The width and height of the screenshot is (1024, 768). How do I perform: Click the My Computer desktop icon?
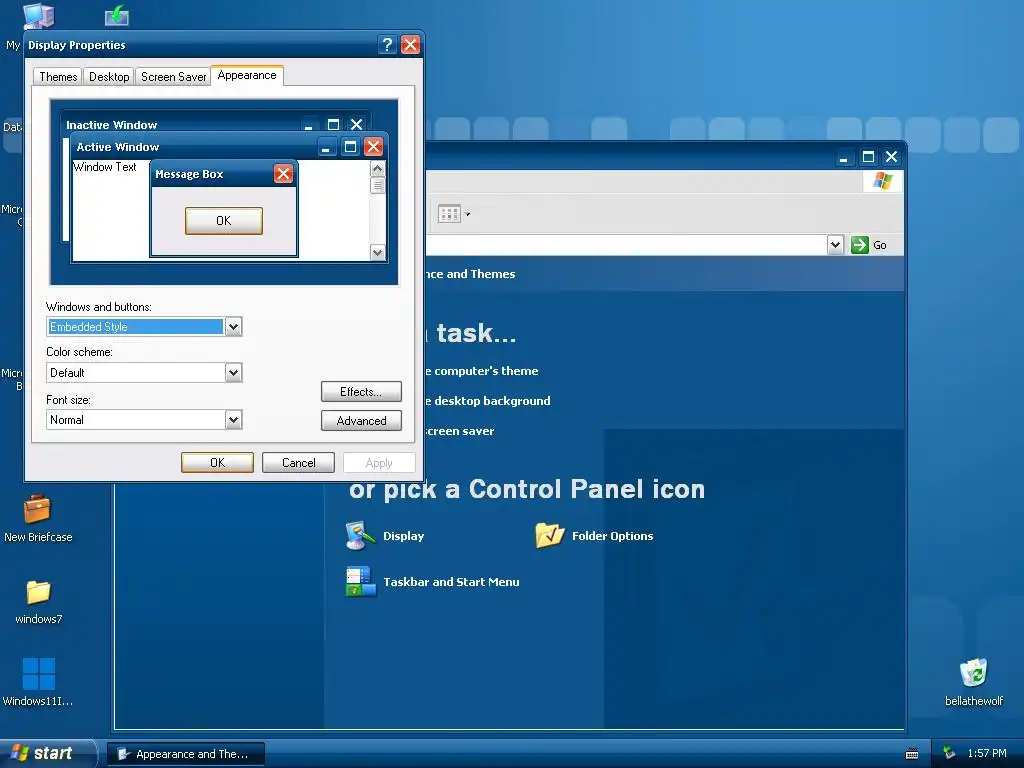pos(38,16)
